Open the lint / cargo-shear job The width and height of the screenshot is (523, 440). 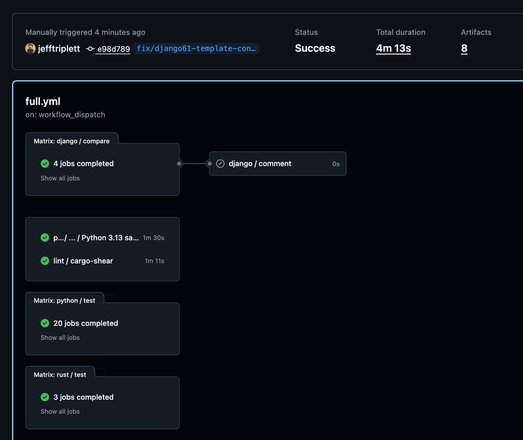click(102, 261)
